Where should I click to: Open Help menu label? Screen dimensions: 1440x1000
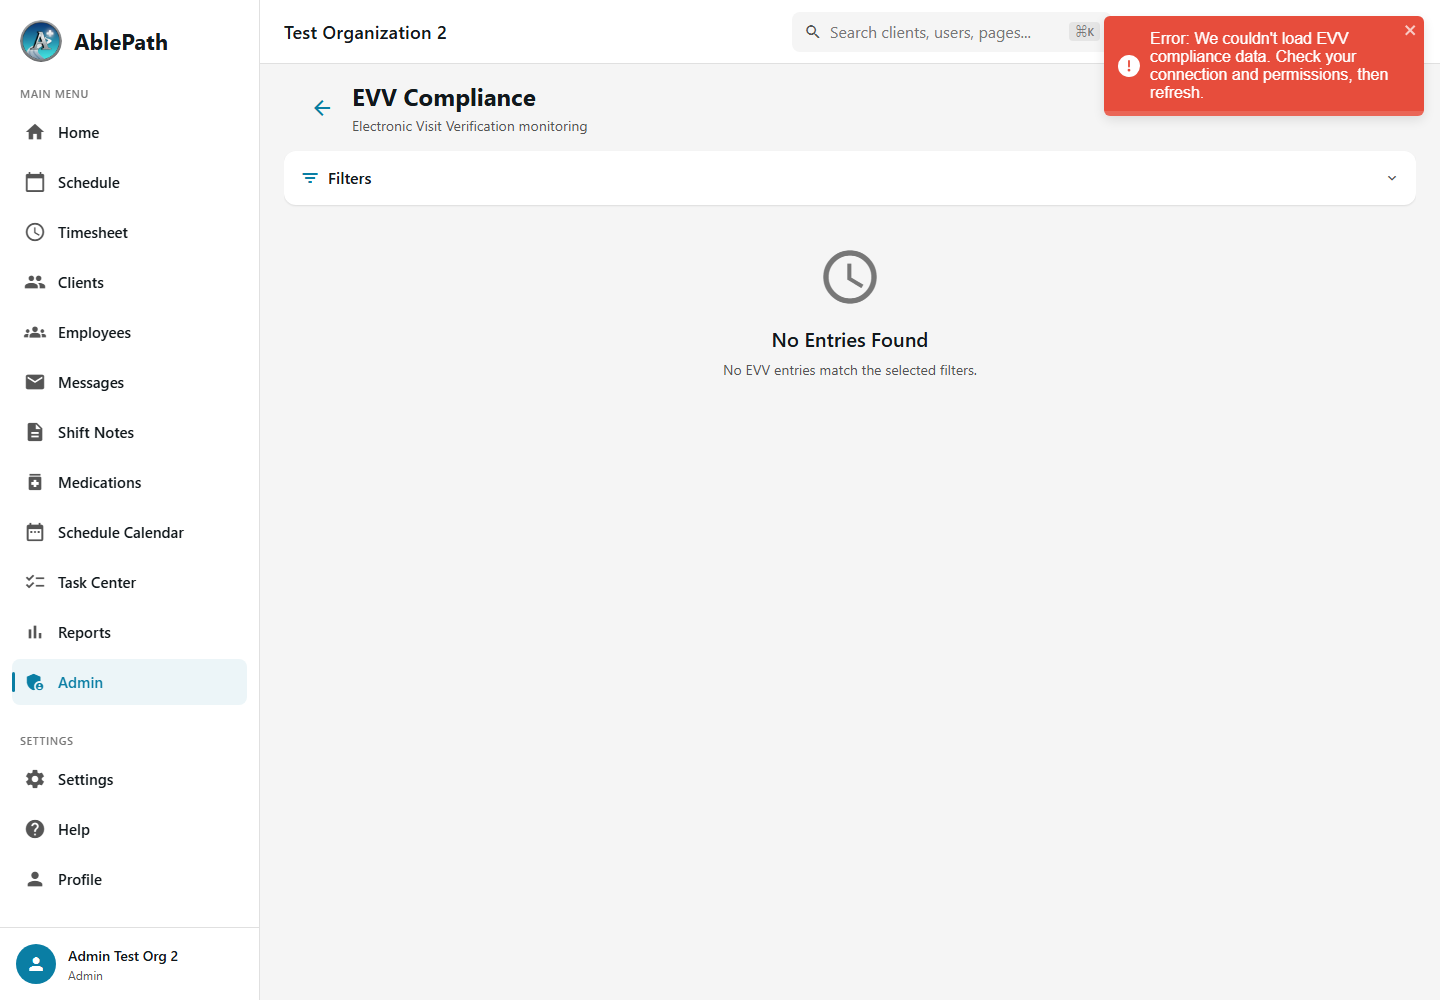[74, 829]
